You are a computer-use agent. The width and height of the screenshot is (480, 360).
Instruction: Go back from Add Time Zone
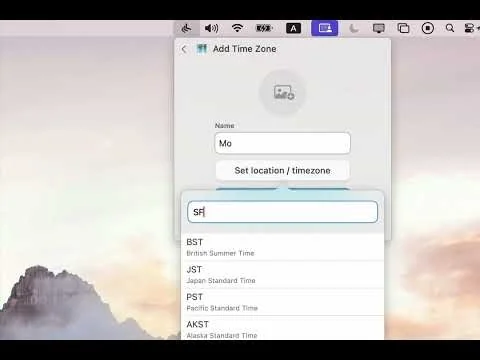point(184,49)
